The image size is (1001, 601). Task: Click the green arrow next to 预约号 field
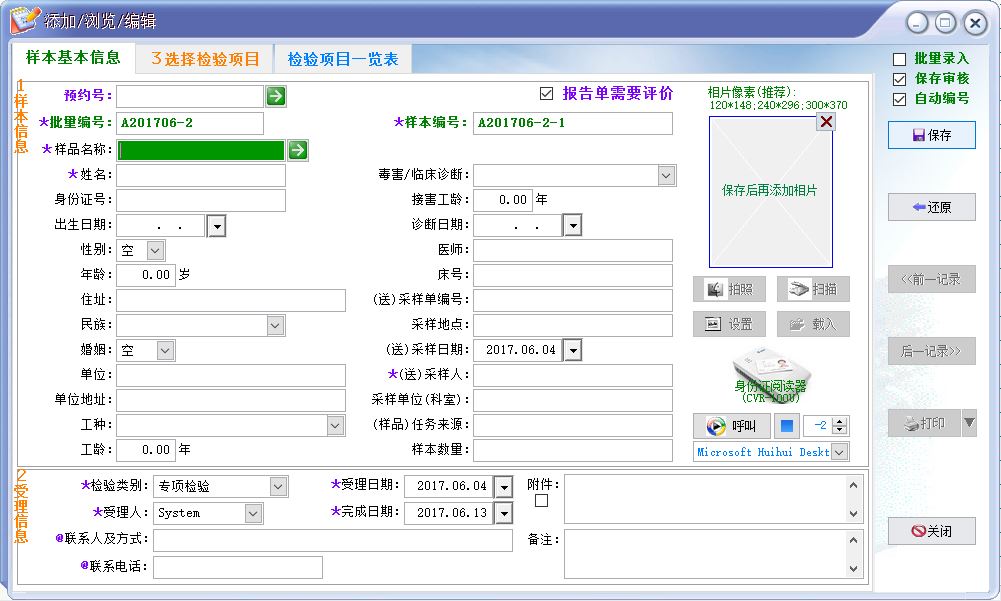pyautogui.click(x=275, y=96)
